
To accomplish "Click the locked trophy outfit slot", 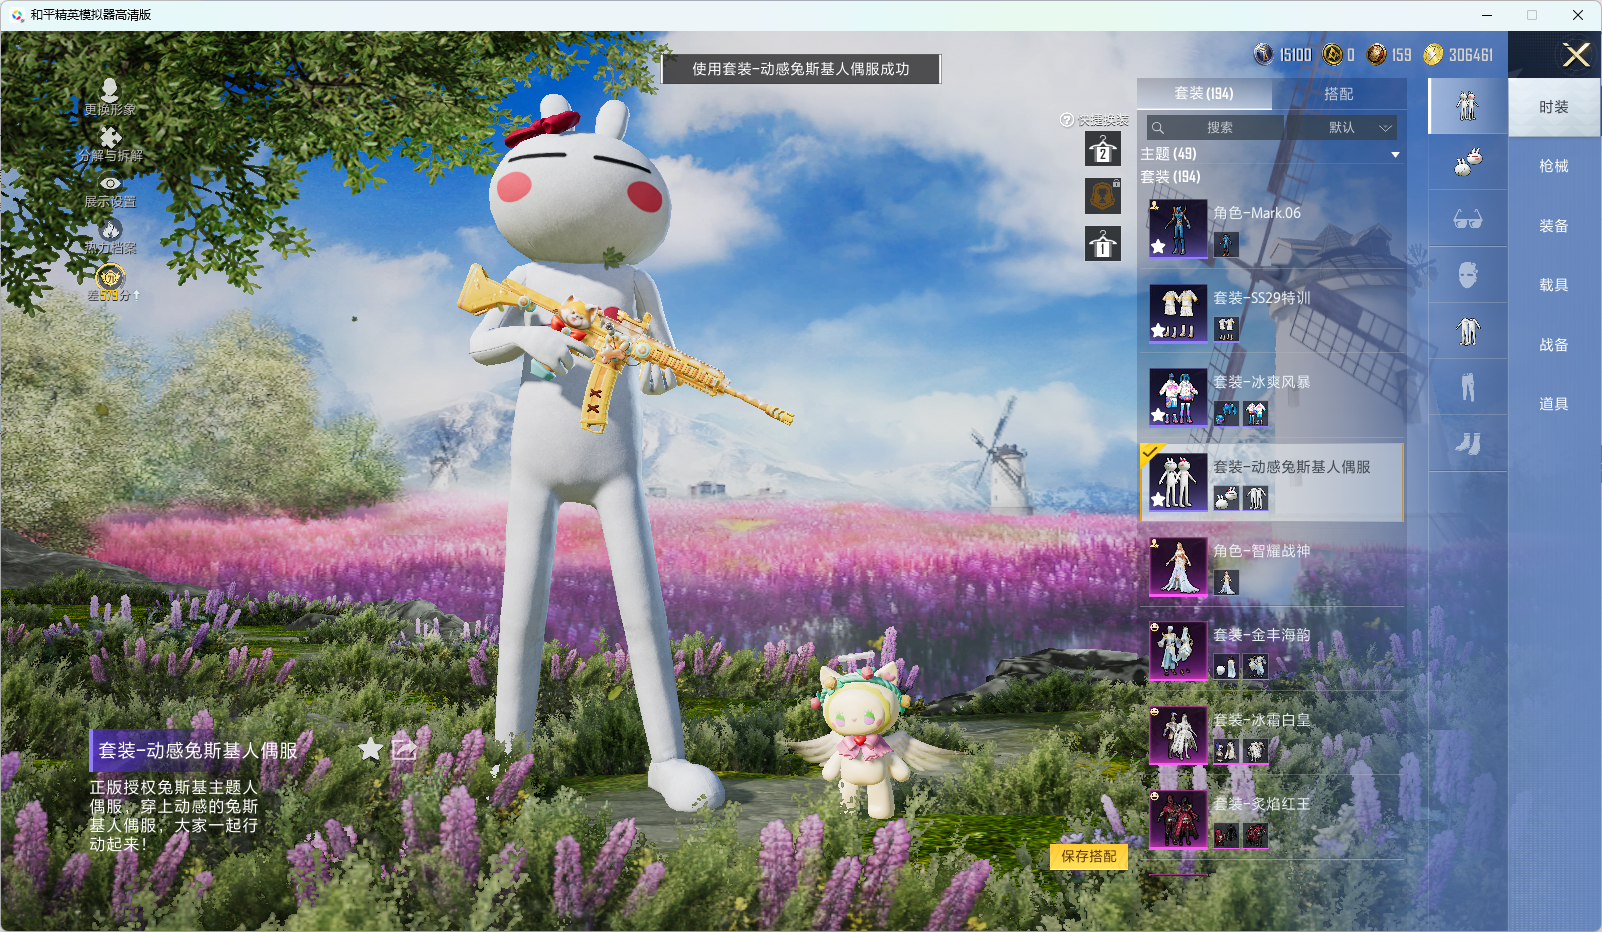I will click(1103, 196).
